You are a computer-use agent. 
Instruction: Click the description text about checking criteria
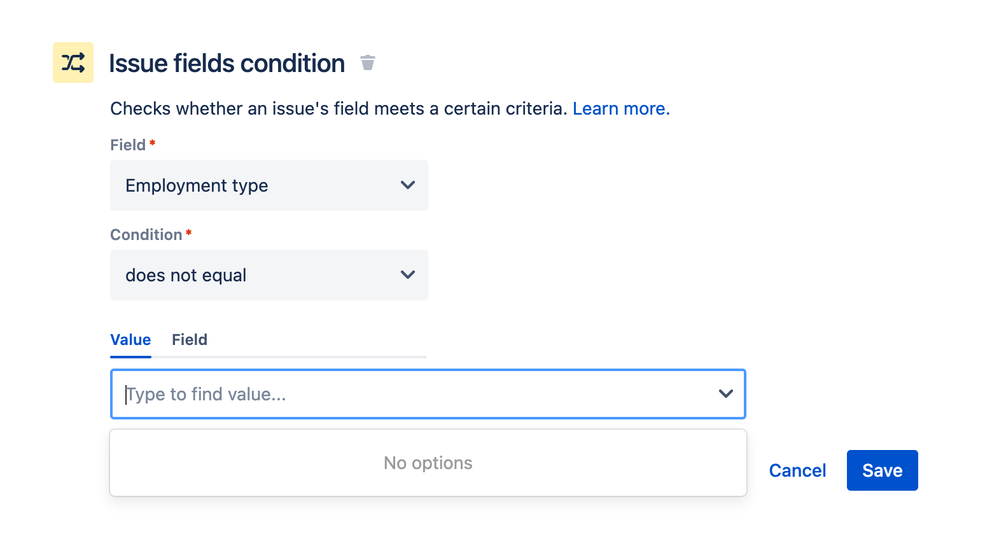338,109
